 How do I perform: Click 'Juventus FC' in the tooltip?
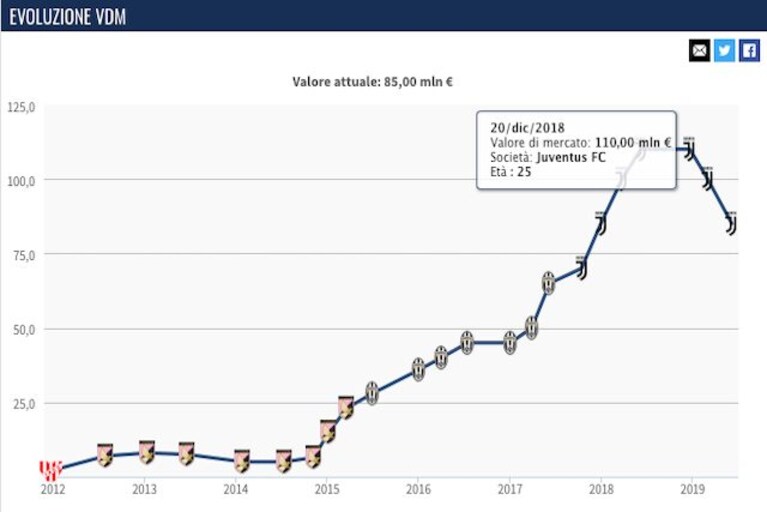[x=571, y=157]
